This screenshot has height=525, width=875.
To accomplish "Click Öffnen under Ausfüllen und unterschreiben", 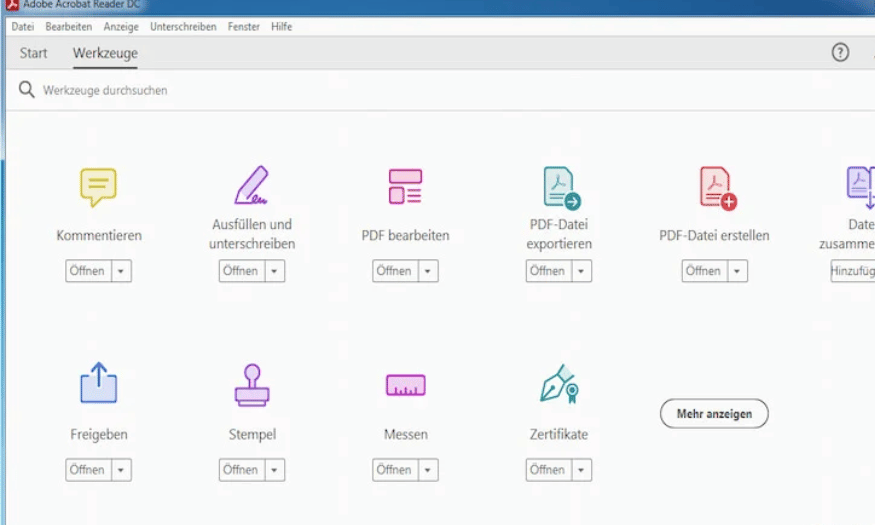I will [x=242, y=271].
